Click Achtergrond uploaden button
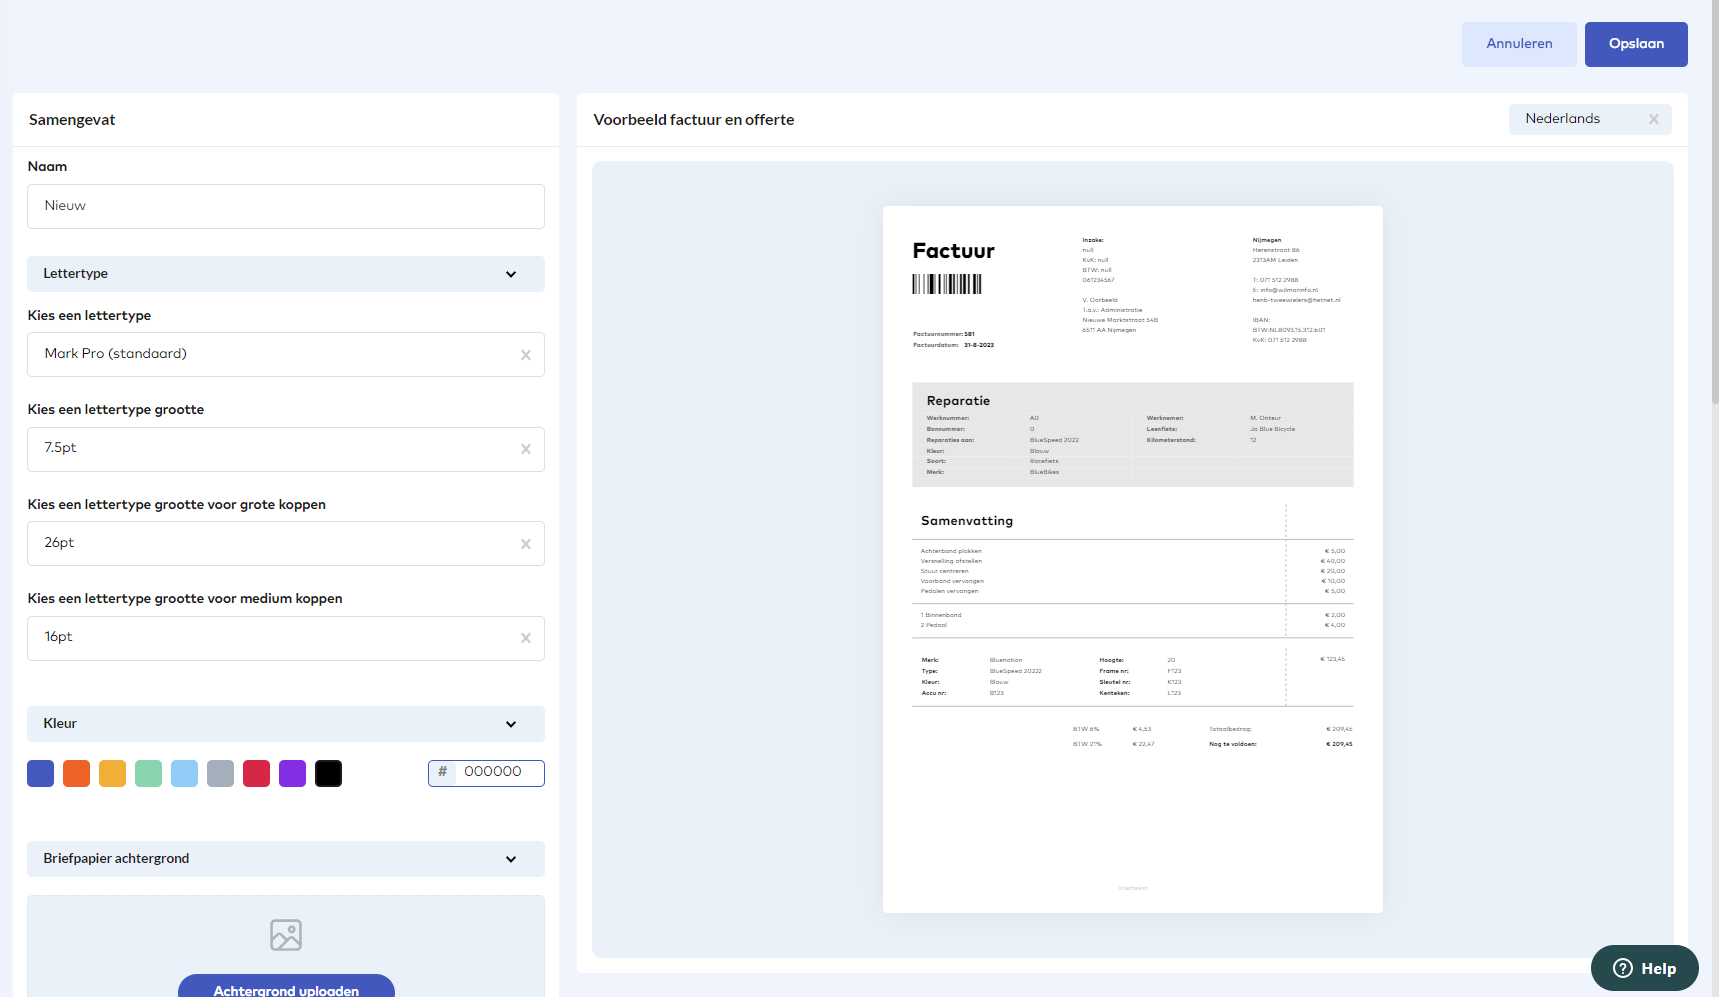1719x997 pixels. point(286,986)
